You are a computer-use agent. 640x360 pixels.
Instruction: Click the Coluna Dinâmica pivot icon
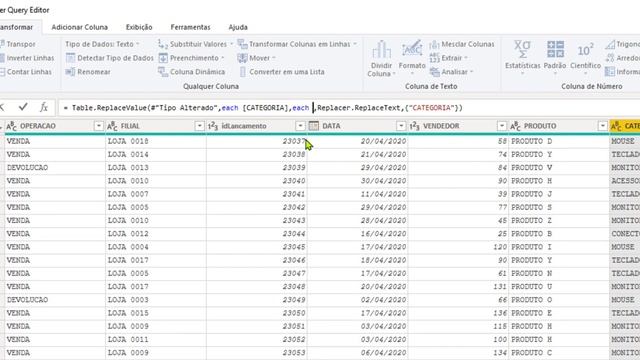163,72
